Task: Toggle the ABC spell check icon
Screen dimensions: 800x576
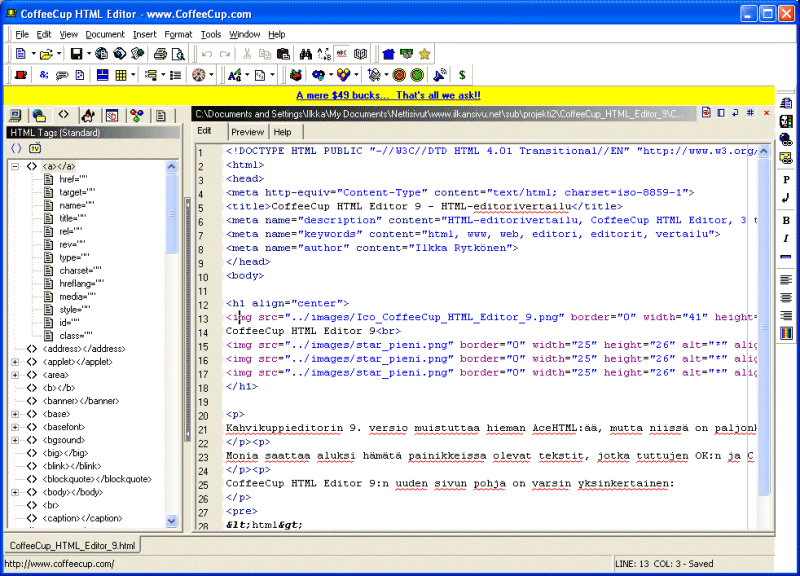Action: [342, 54]
